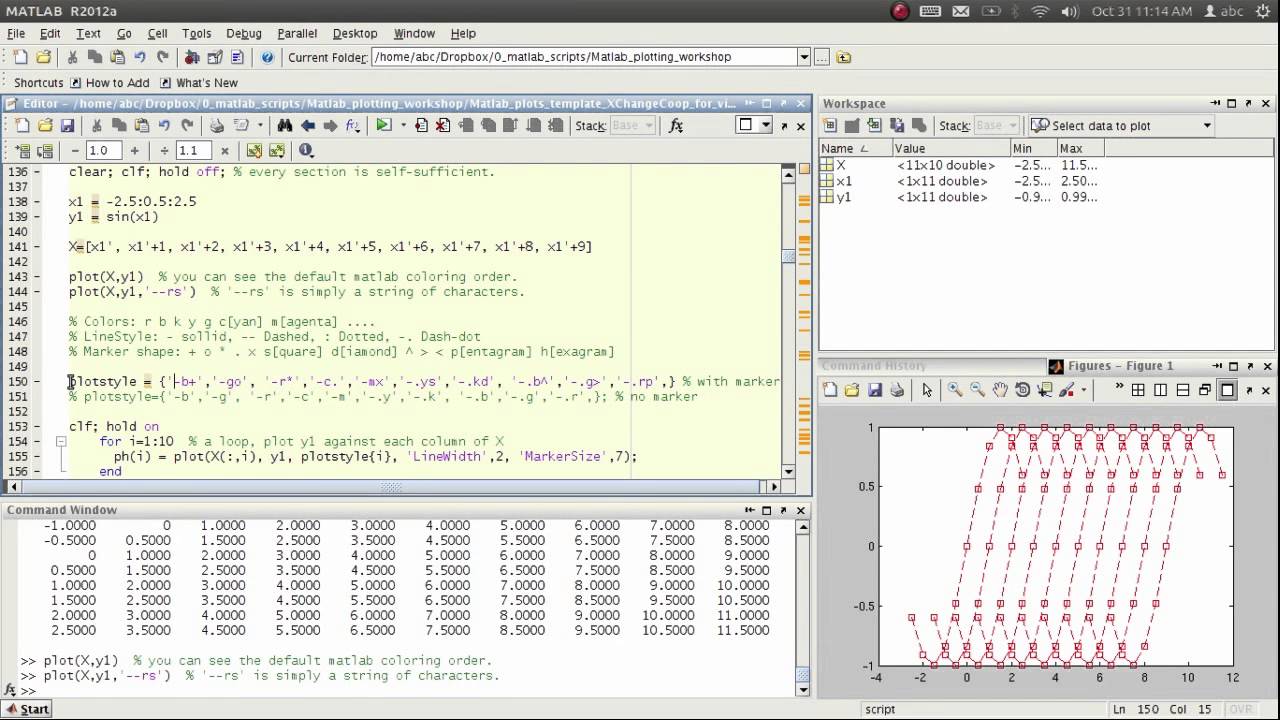The image size is (1280, 720).
Task: Open the Parallel menu
Action: tap(297, 33)
